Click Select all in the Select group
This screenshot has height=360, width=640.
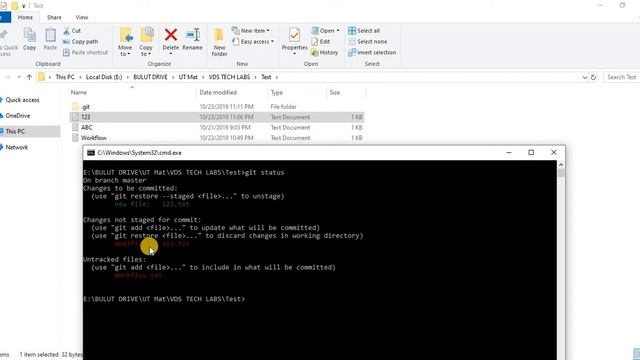pos(364,31)
